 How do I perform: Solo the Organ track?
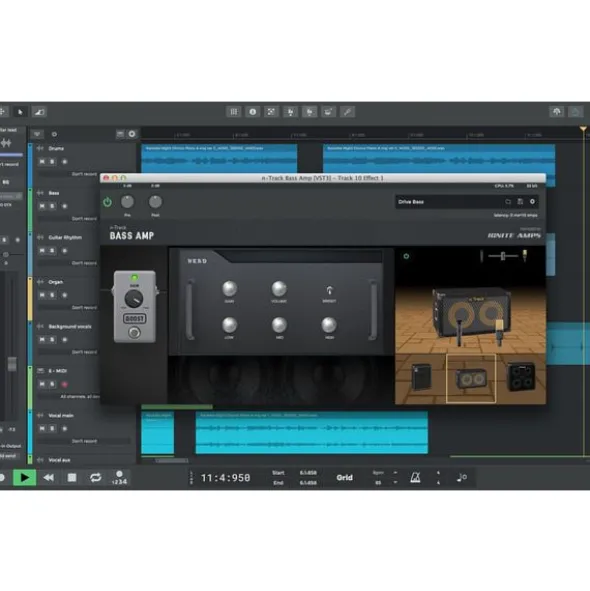tap(52, 295)
